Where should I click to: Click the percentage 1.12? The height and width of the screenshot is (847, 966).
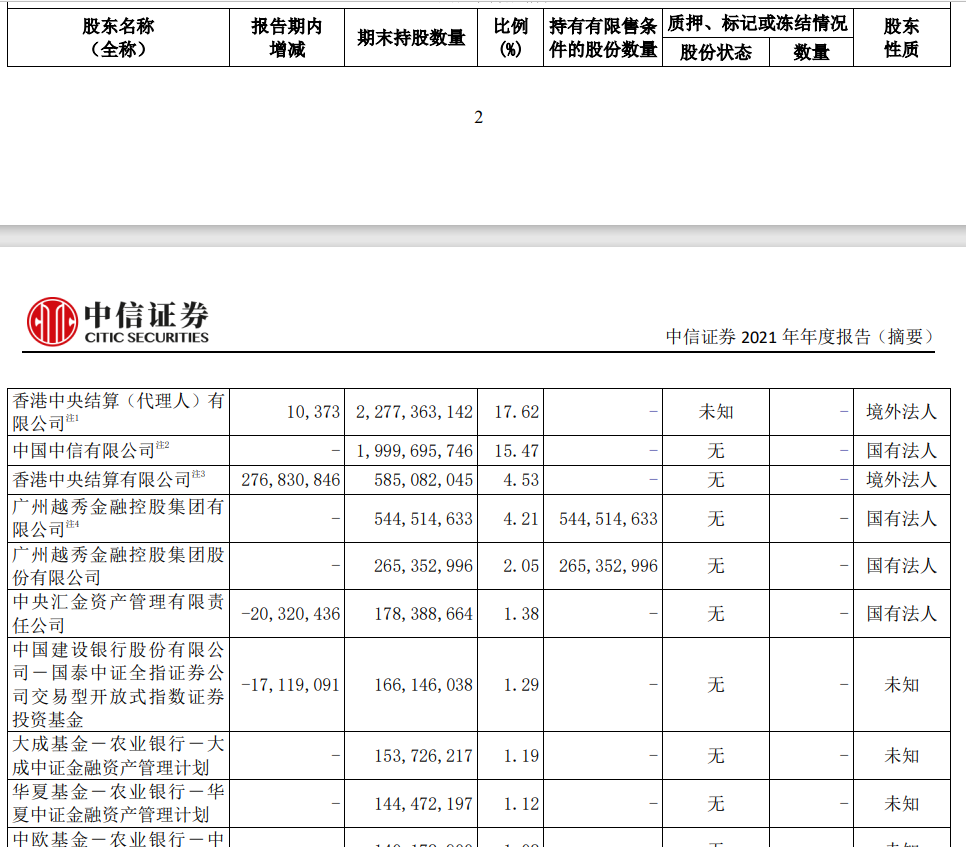521,804
